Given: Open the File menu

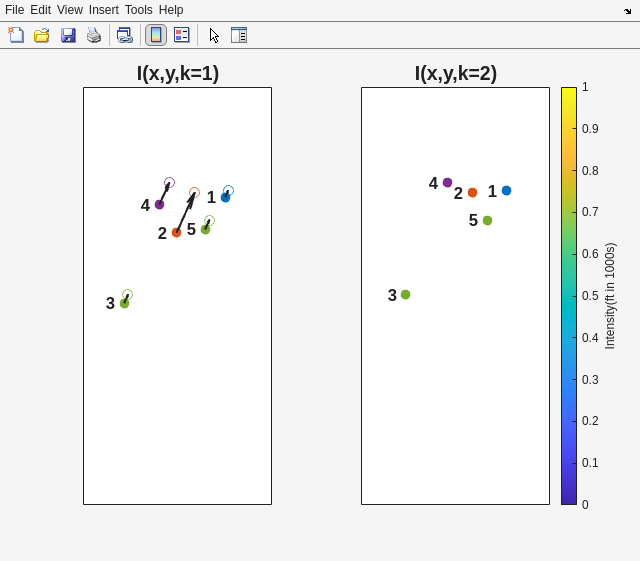Looking at the screenshot, I should 14,10.
